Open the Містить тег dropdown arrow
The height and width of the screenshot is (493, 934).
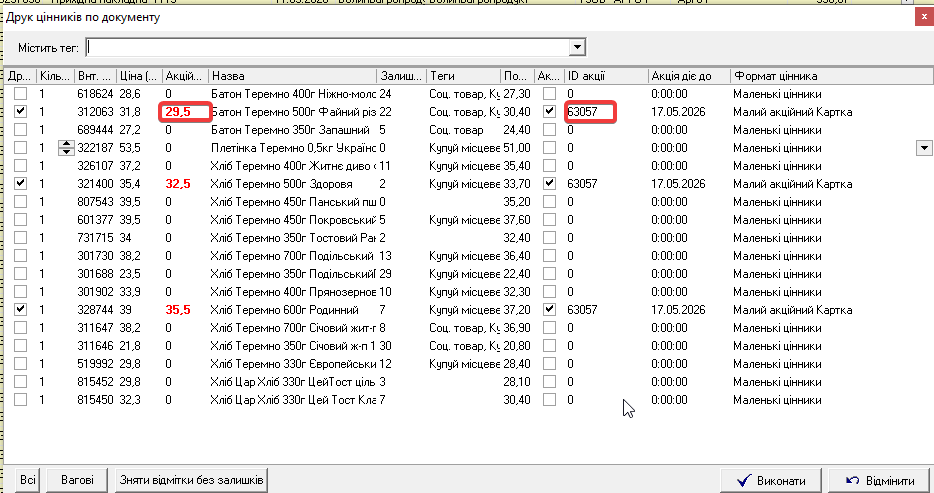(x=577, y=48)
